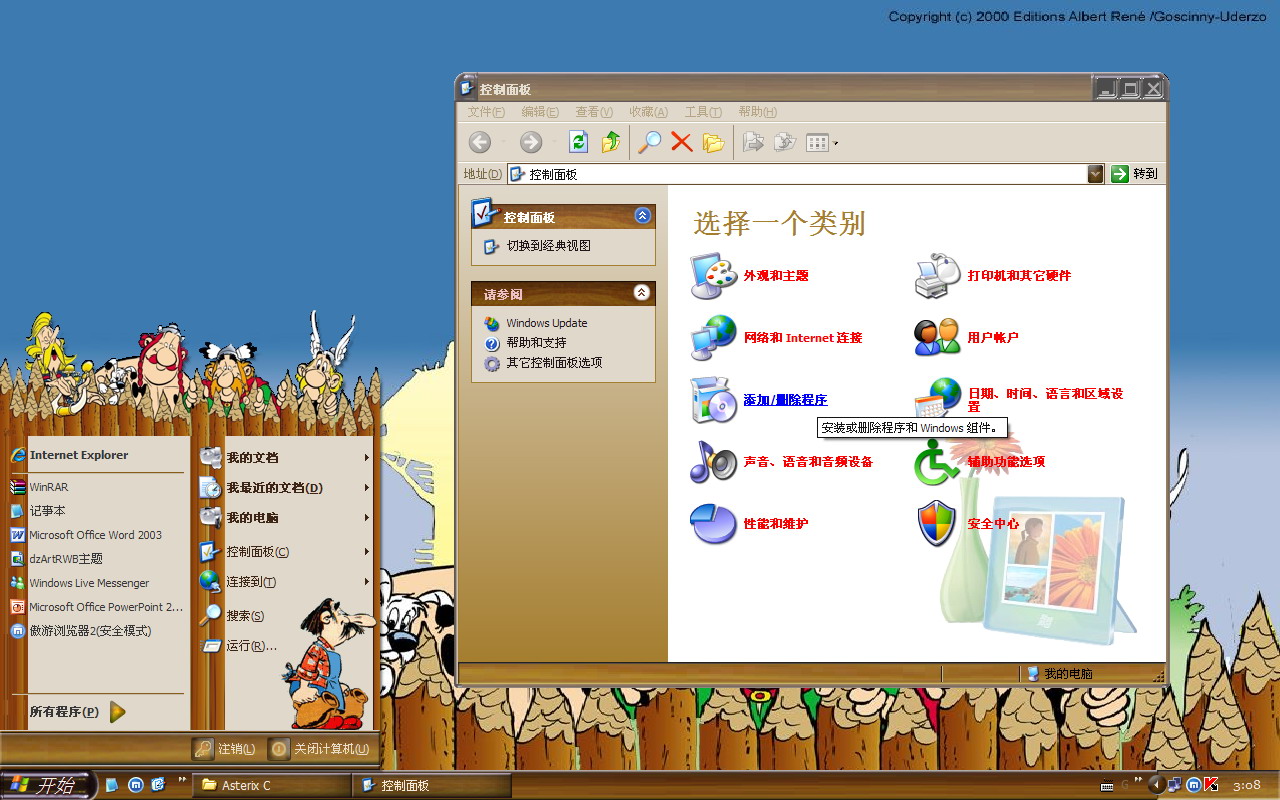Screen dimensions: 1280x800
Task: Open the 辅助功能选项 category link
Action: [x=1006, y=462]
